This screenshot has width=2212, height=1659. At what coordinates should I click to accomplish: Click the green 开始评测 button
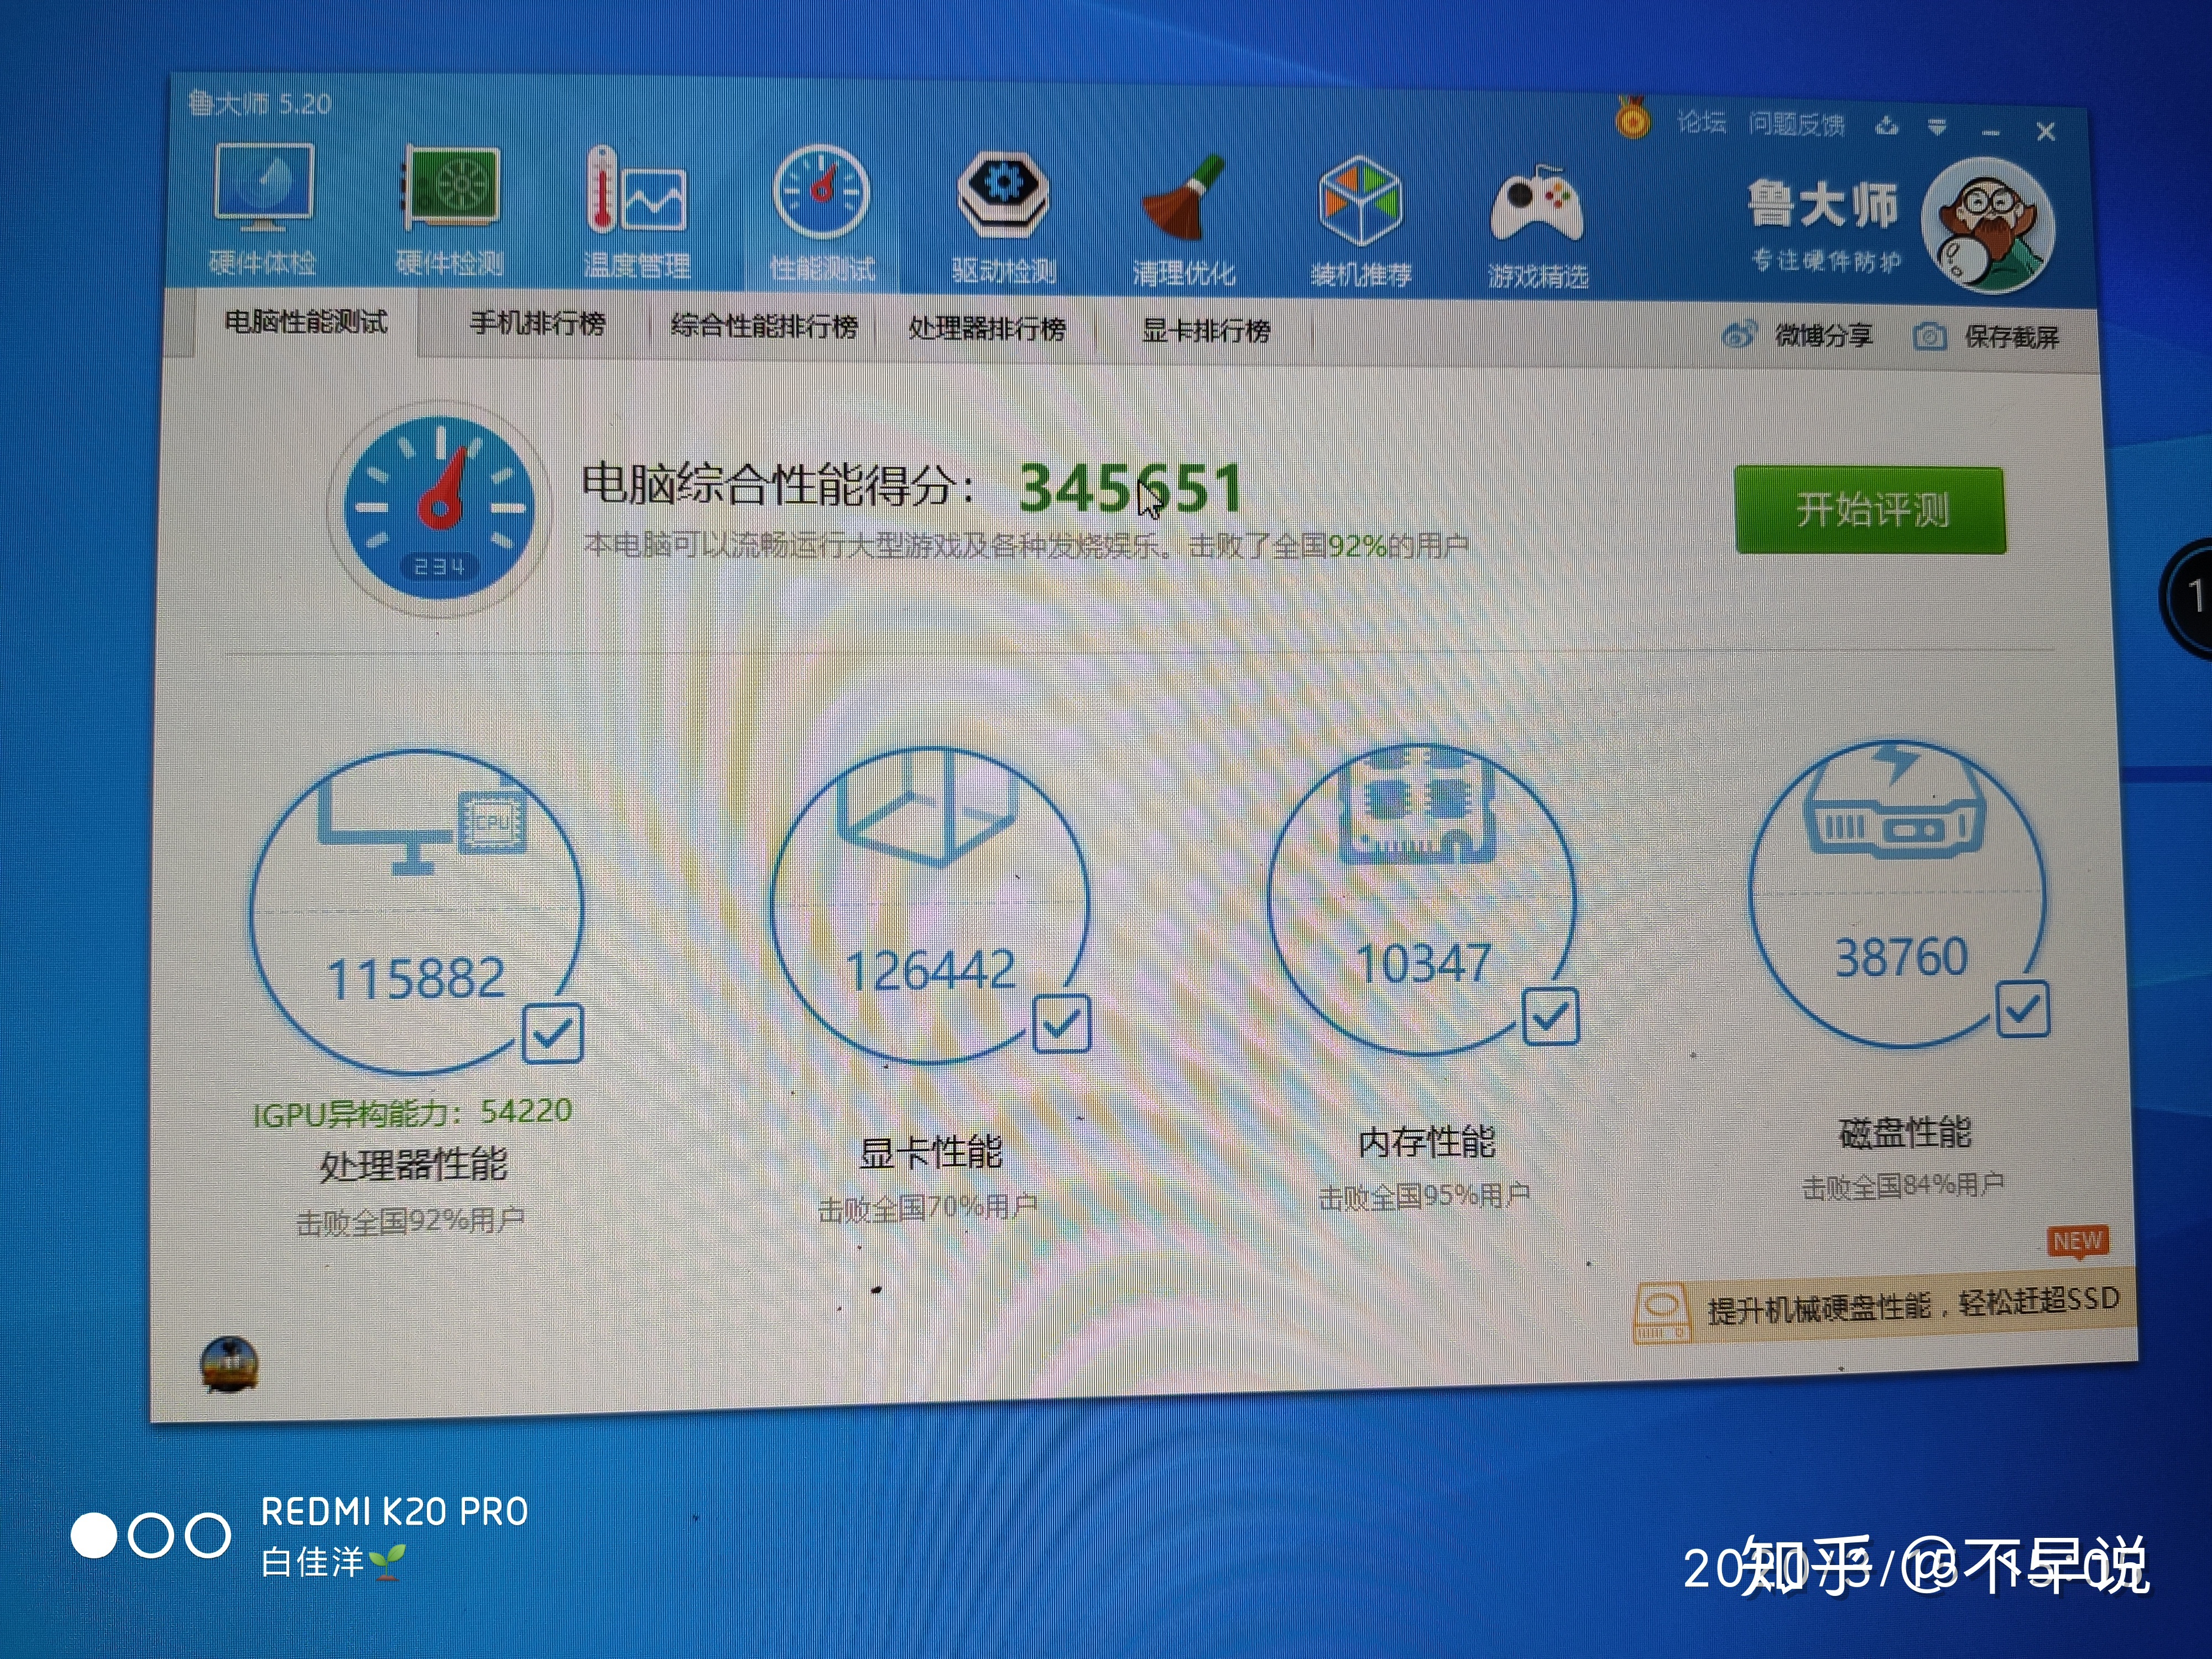click(x=1870, y=510)
